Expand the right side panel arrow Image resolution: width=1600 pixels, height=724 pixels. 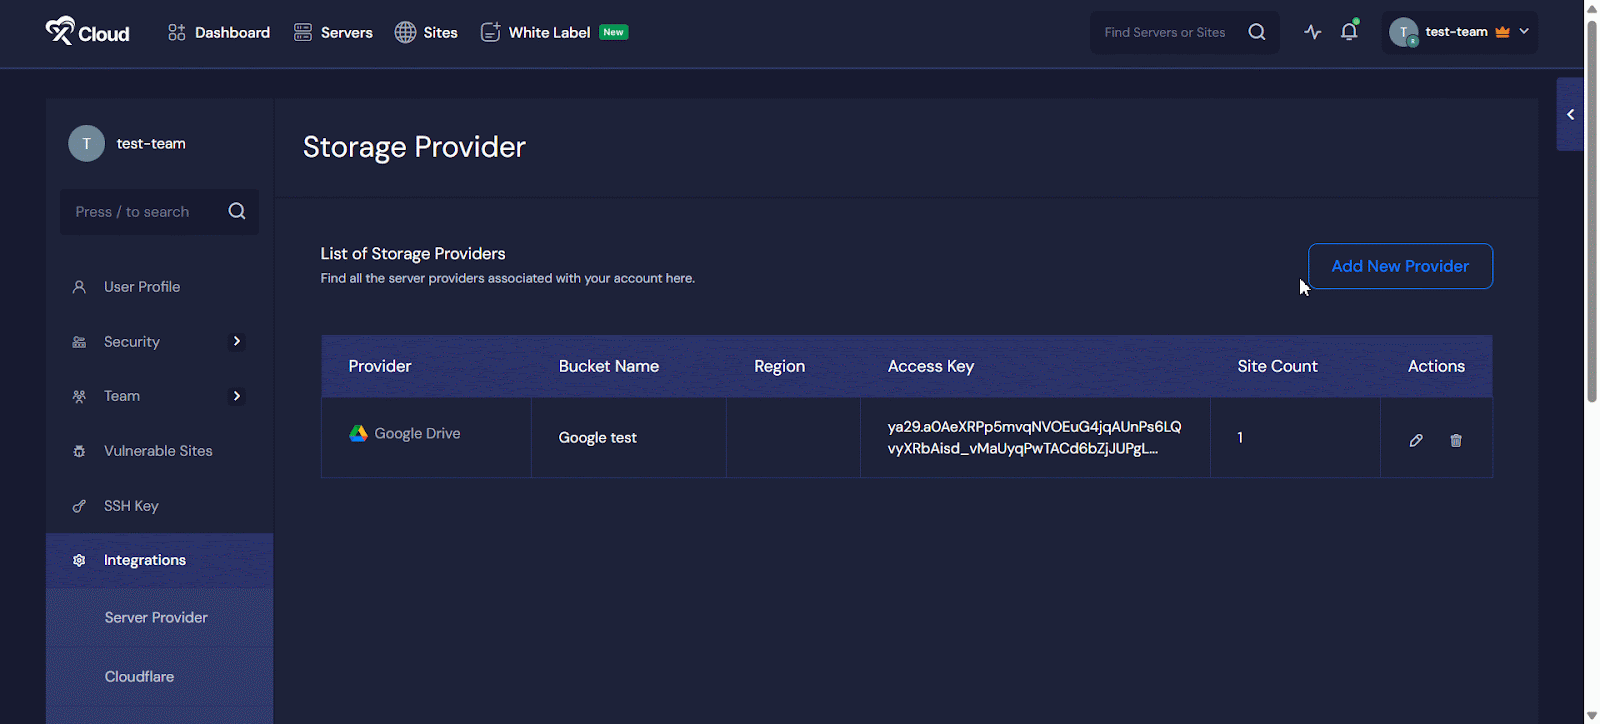1570,115
